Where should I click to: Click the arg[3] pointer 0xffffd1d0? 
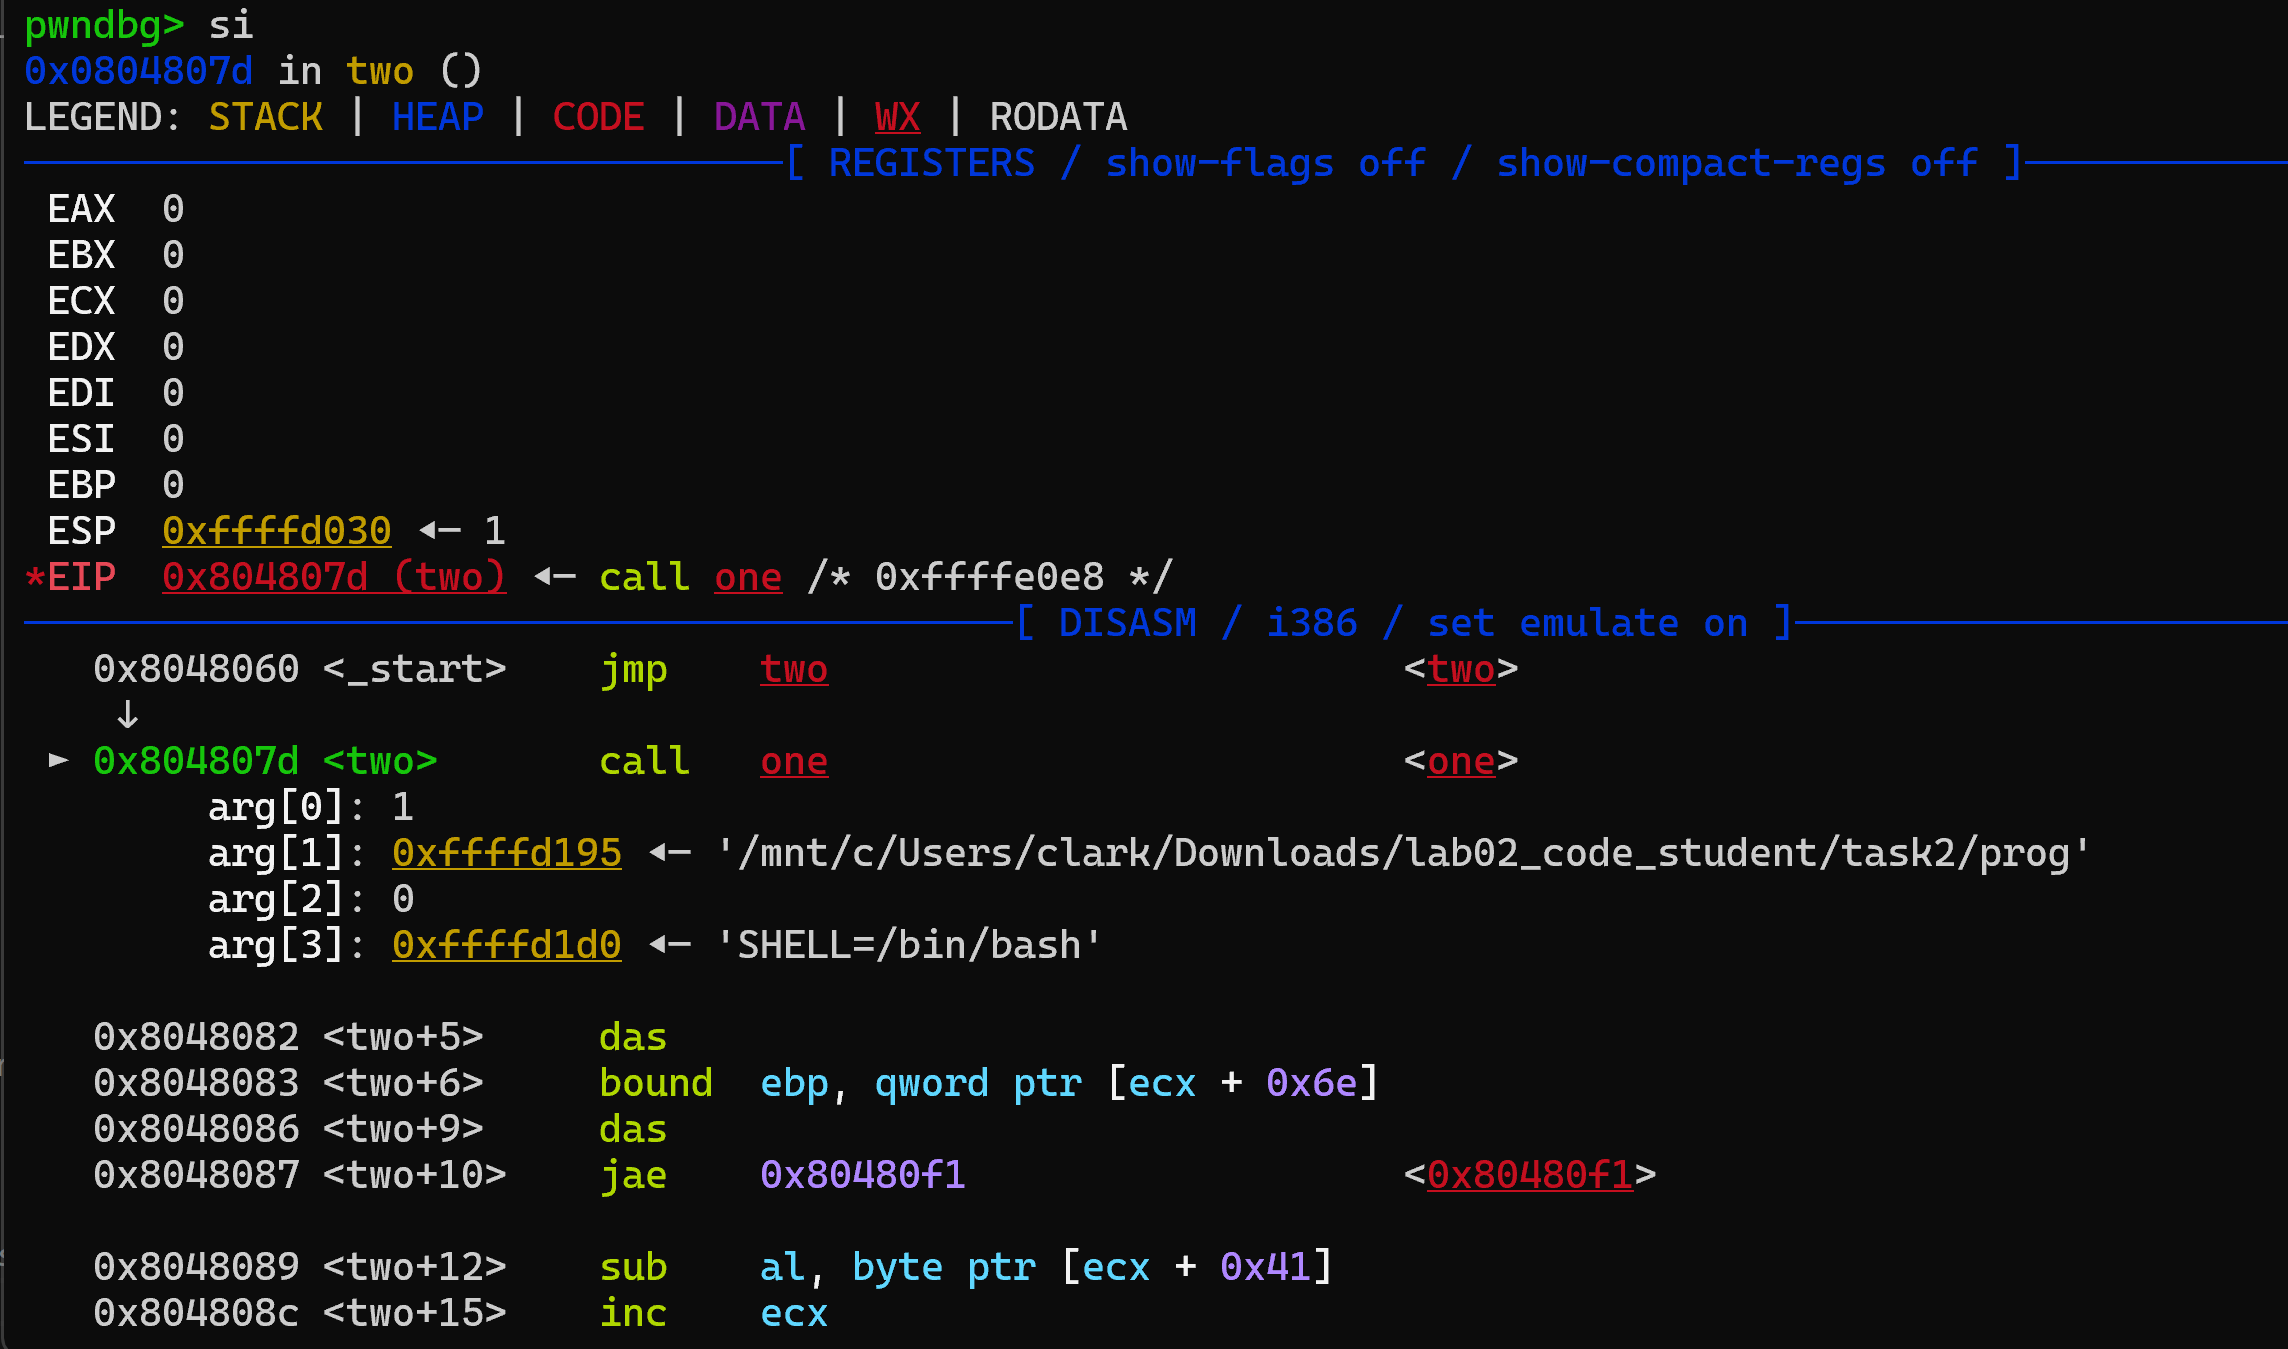click(507, 945)
